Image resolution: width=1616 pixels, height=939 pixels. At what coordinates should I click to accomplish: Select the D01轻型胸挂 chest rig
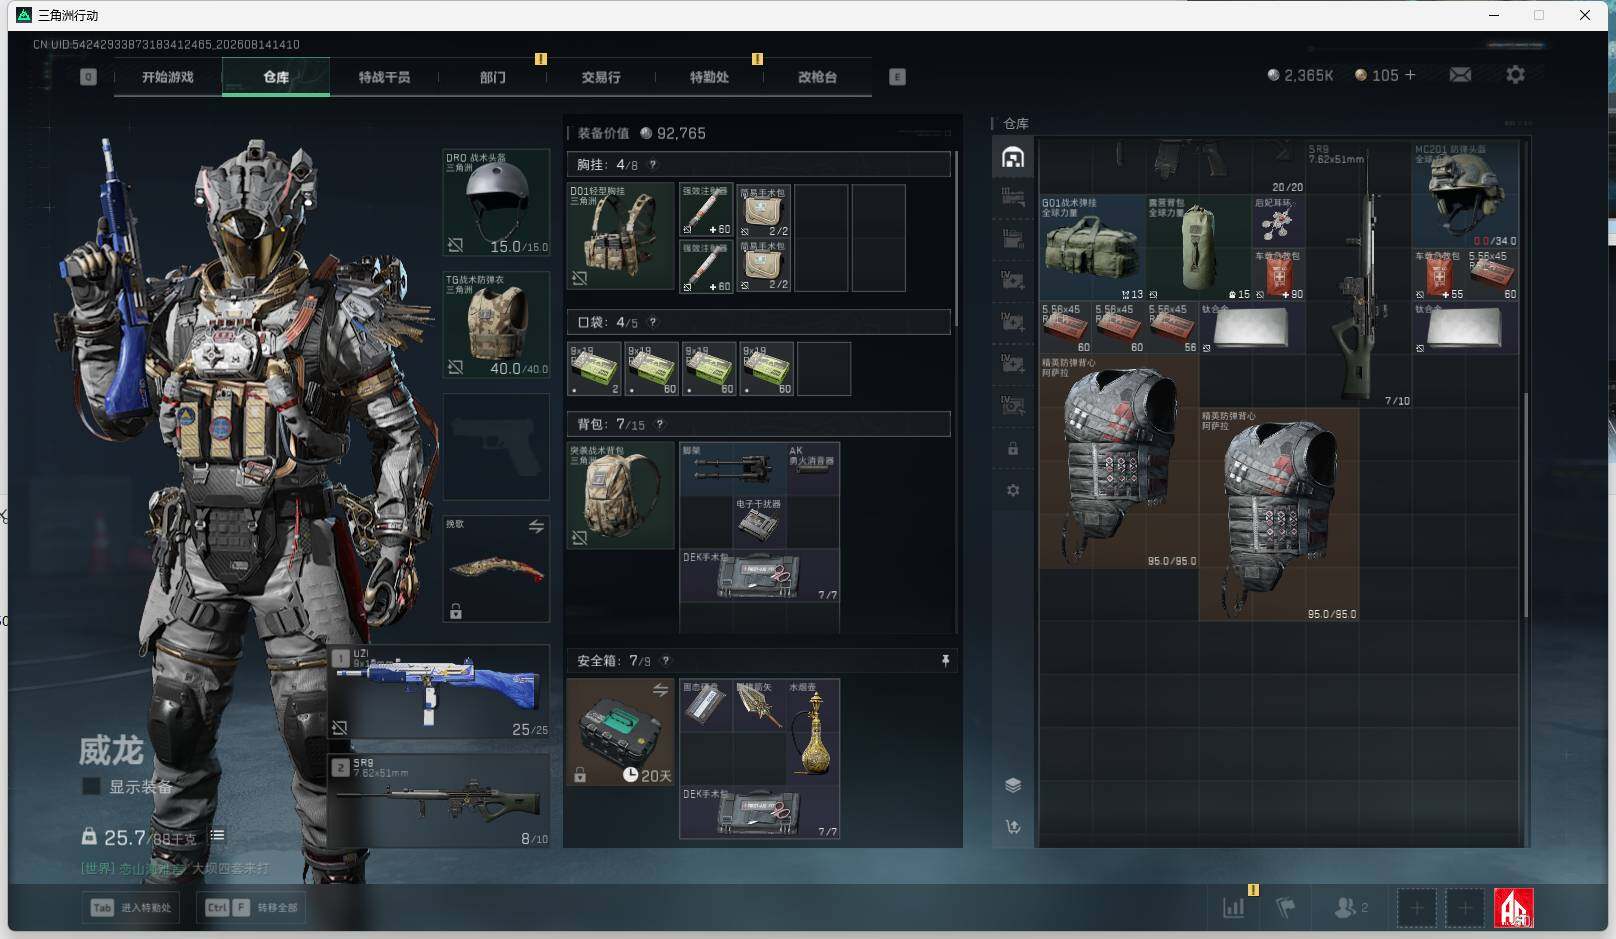coord(621,237)
